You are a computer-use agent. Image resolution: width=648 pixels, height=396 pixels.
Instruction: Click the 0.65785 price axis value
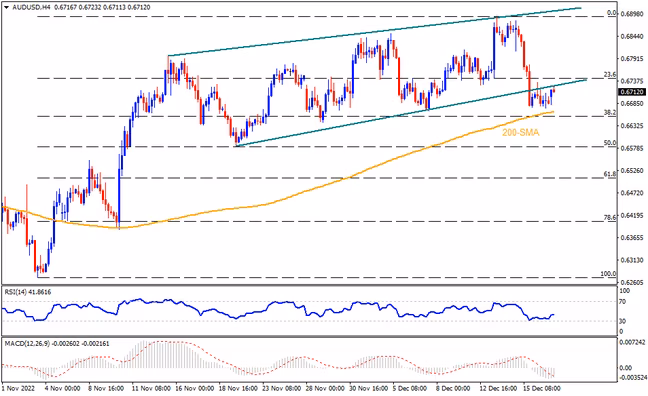[632, 148]
